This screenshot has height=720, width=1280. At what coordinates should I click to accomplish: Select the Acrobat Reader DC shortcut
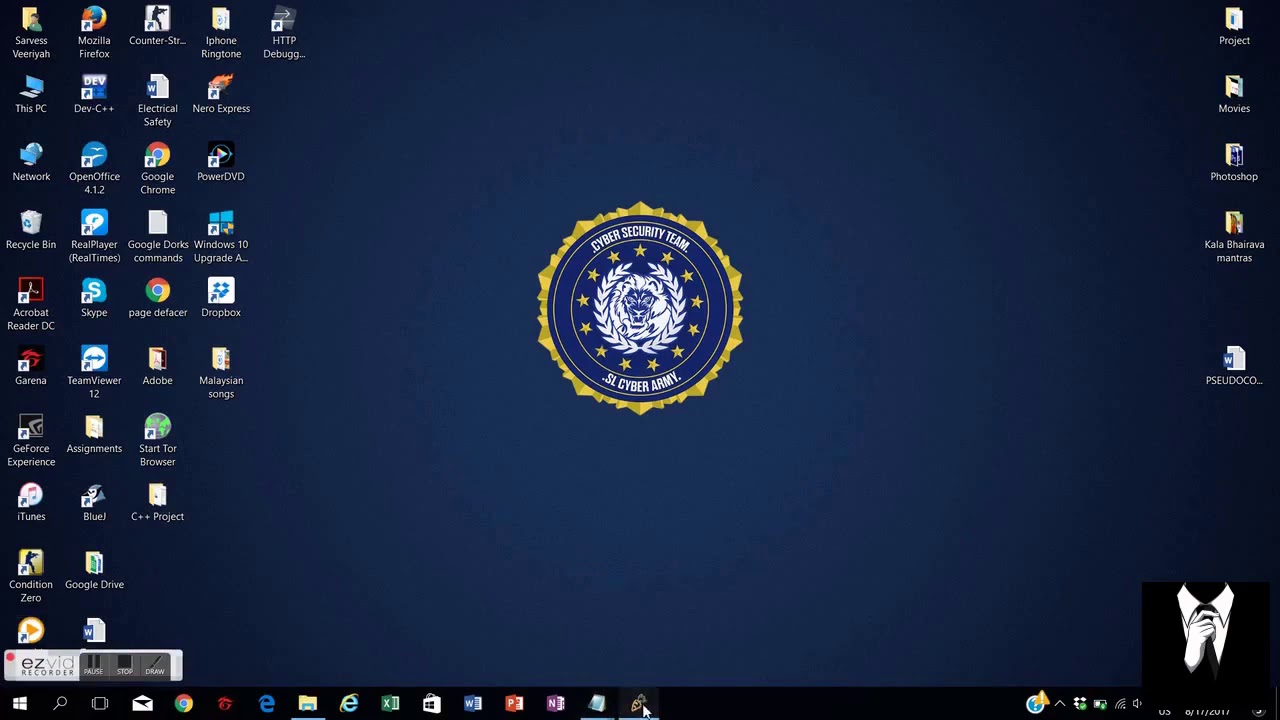(31, 304)
